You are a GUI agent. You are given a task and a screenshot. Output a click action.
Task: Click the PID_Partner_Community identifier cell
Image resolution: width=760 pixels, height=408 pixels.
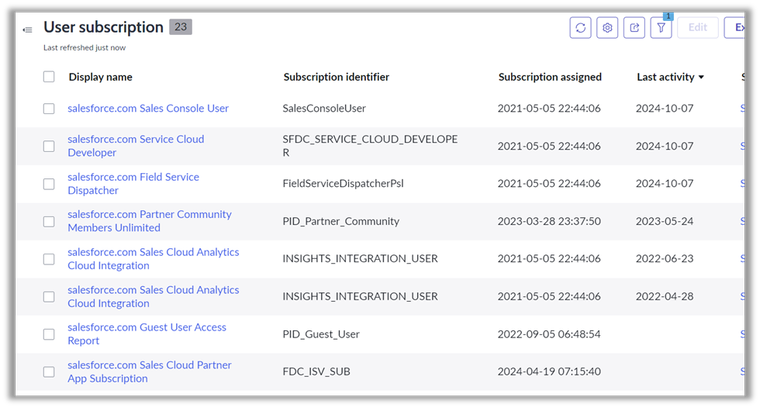coord(341,221)
